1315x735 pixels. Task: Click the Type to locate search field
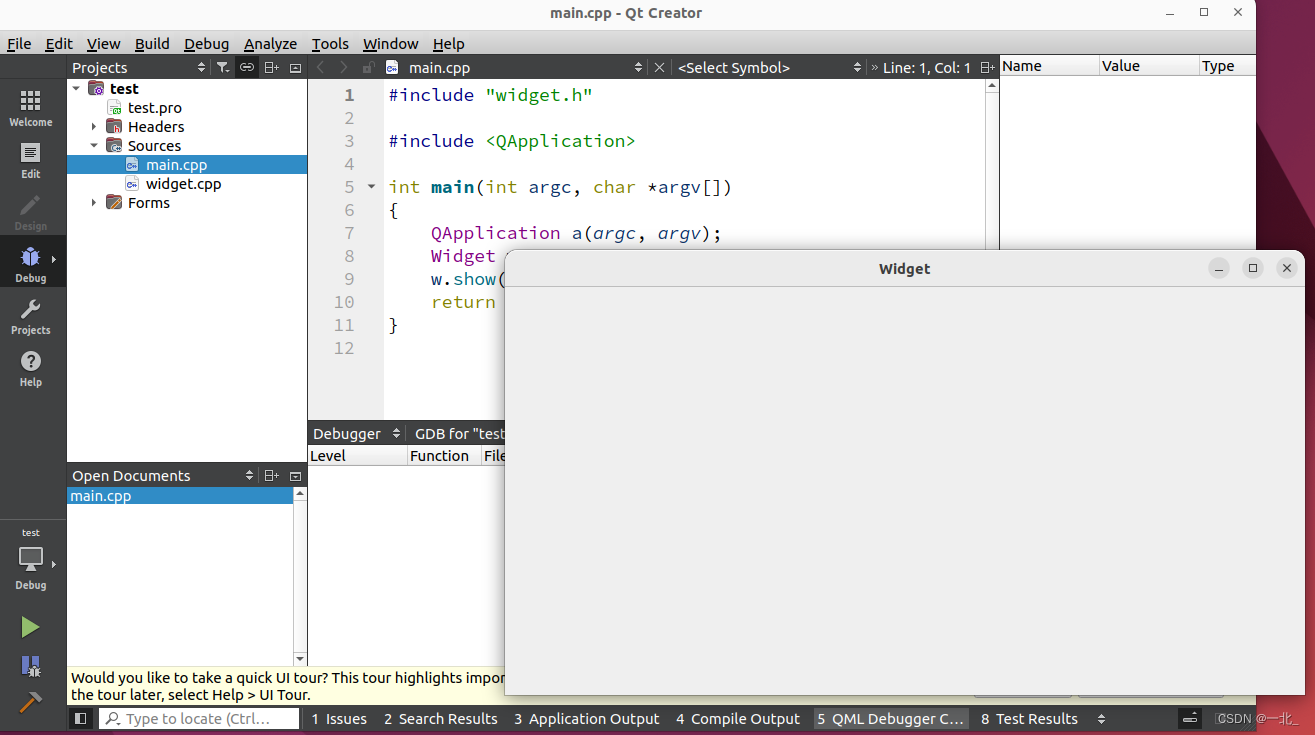(199, 718)
